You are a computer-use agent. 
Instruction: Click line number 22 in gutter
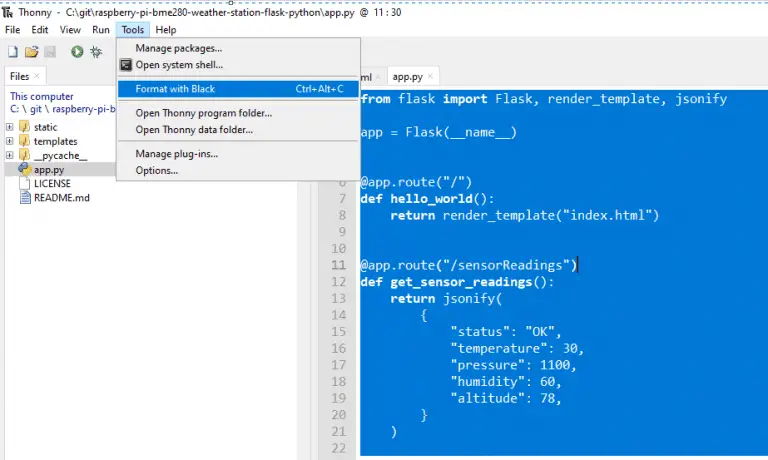pyautogui.click(x=338, y=448)
